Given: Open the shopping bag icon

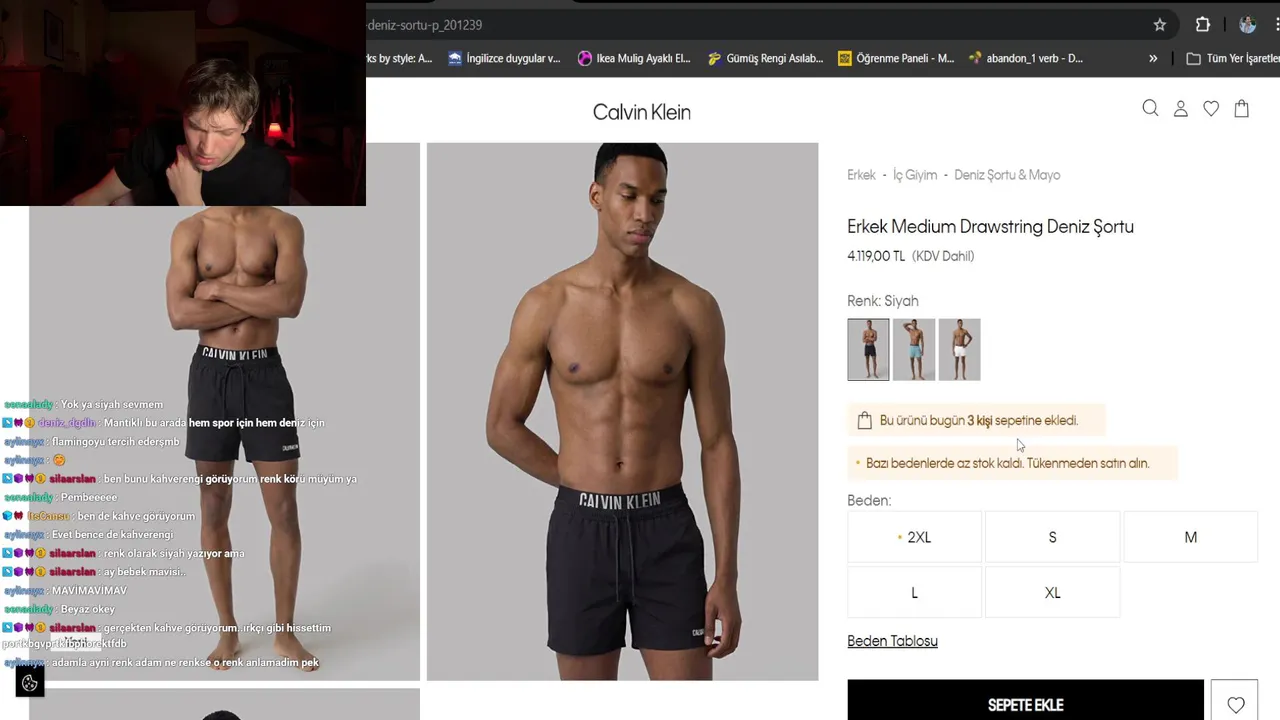Looking at the screenshot, I should tap(1241, 108).
